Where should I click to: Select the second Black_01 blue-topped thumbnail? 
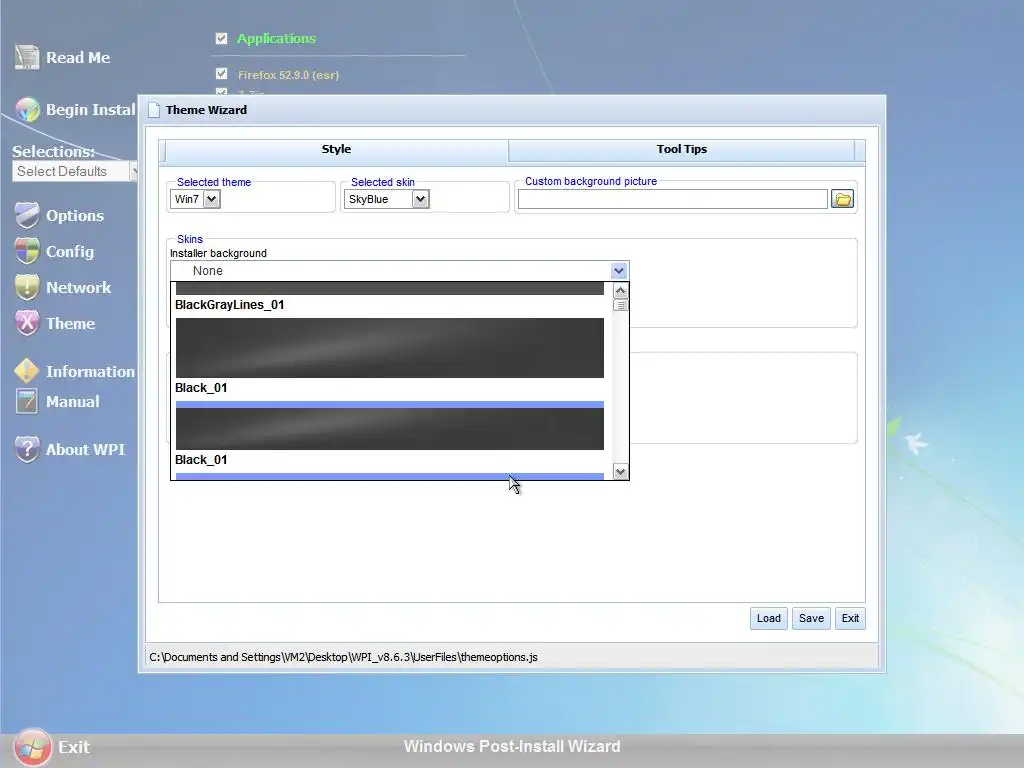tap(390, 425)
